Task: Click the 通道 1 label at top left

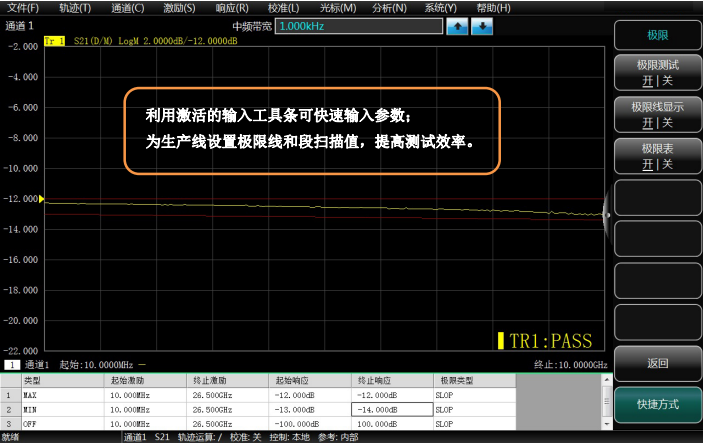Action: 19,26
